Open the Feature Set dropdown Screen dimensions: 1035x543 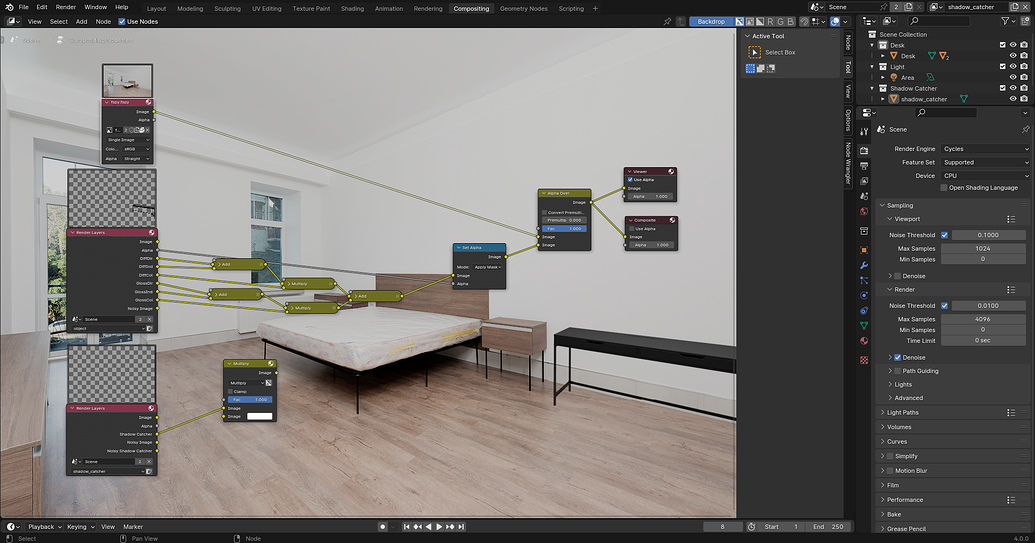(985, 162)
